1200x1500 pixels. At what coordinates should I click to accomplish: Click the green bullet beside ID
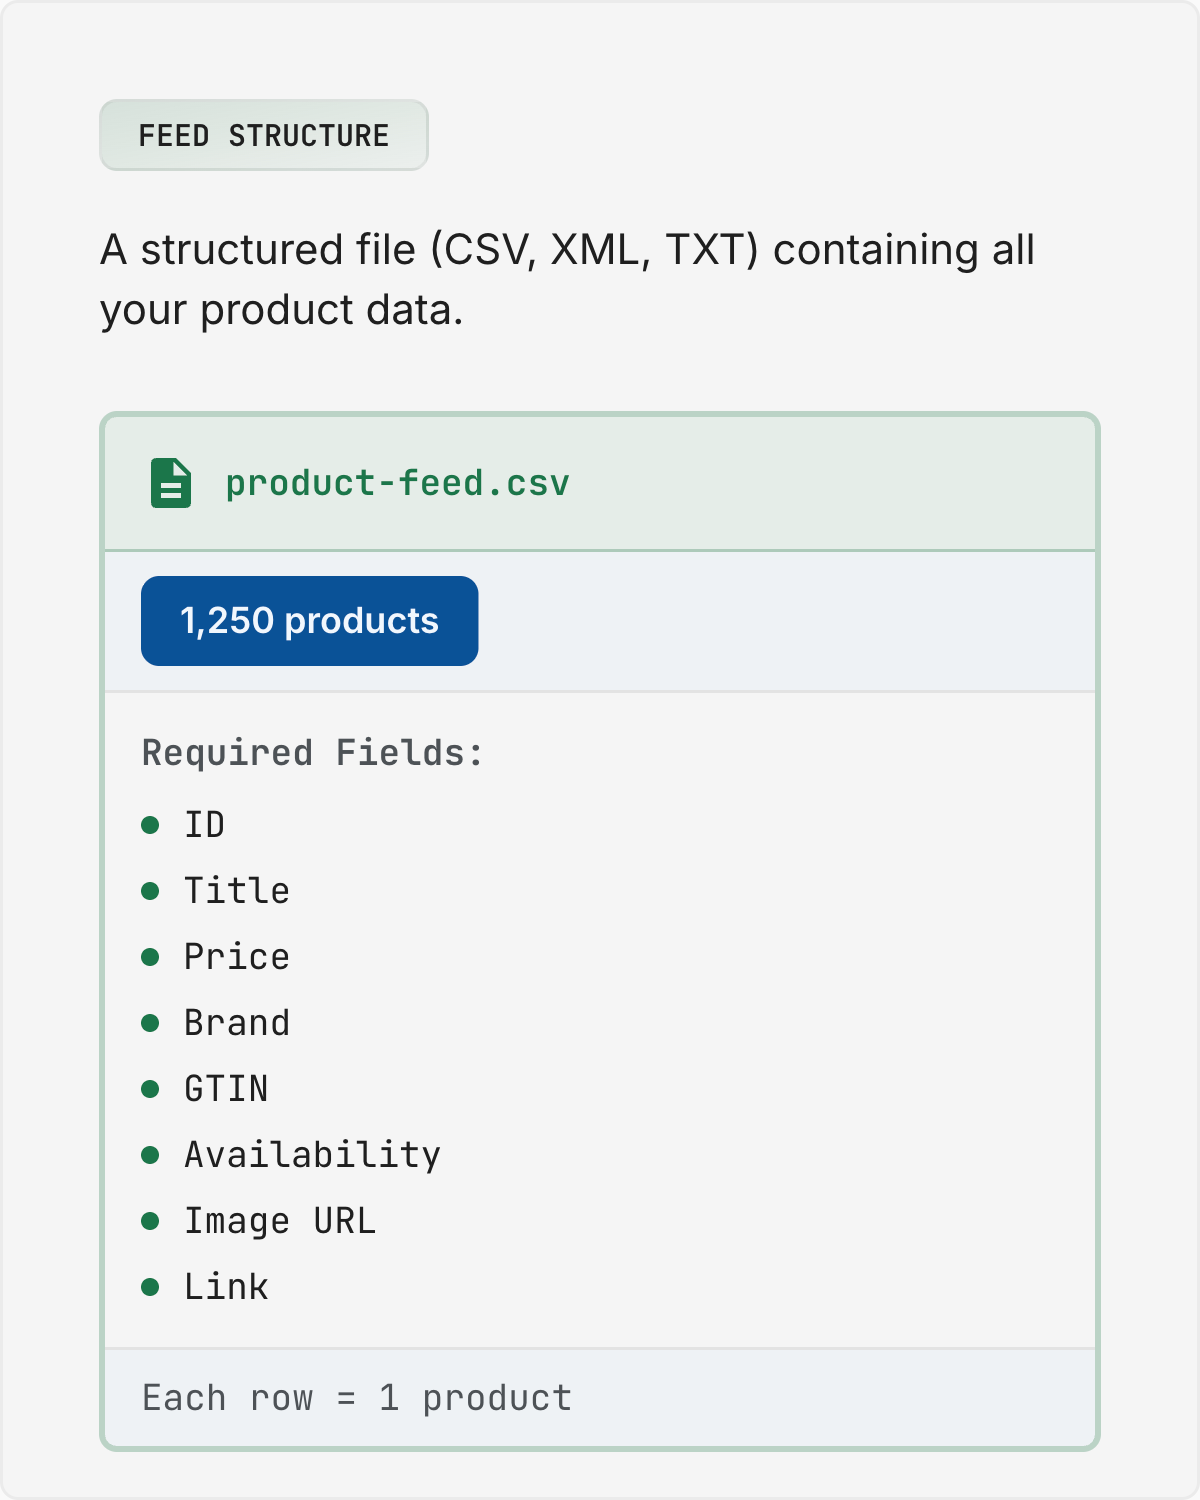(x=150, y=825)
